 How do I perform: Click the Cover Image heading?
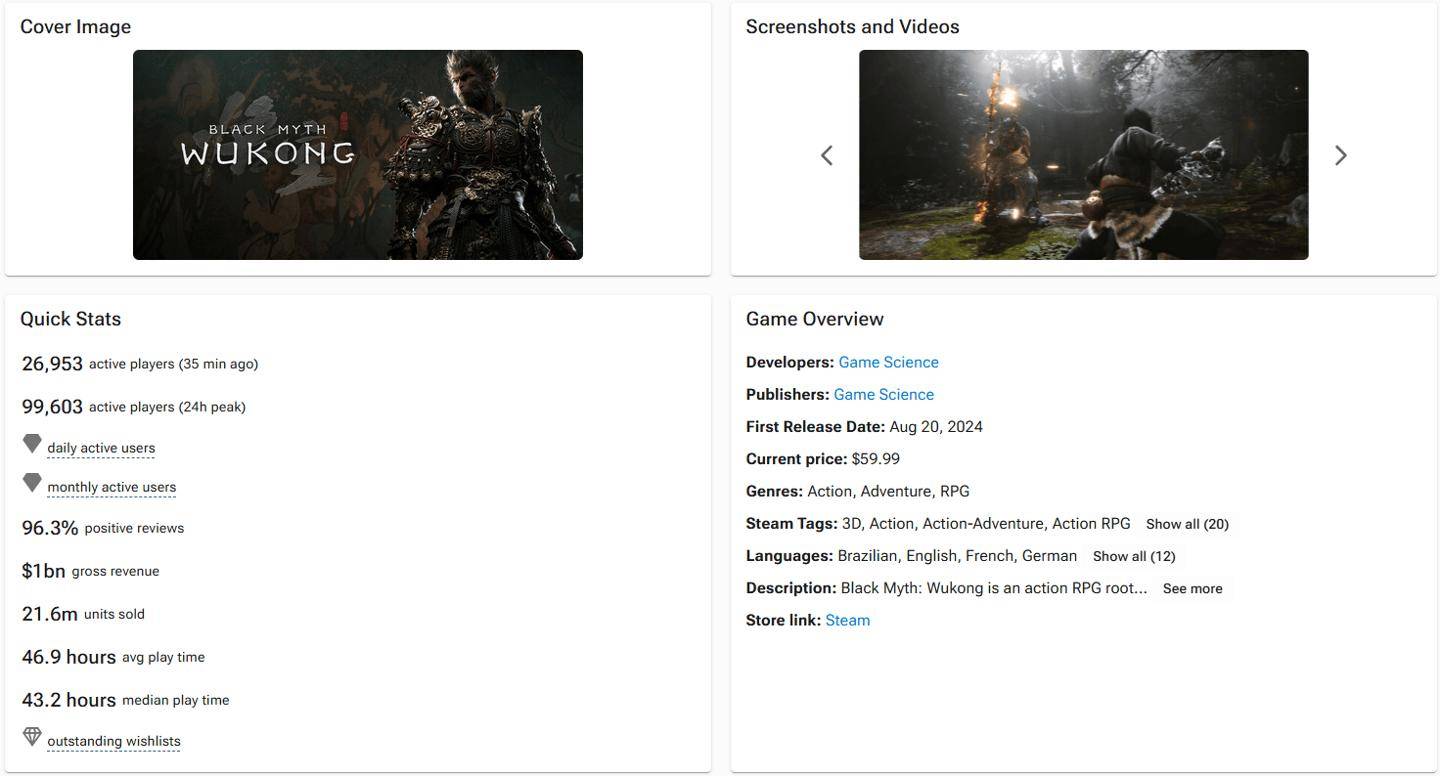76,27
